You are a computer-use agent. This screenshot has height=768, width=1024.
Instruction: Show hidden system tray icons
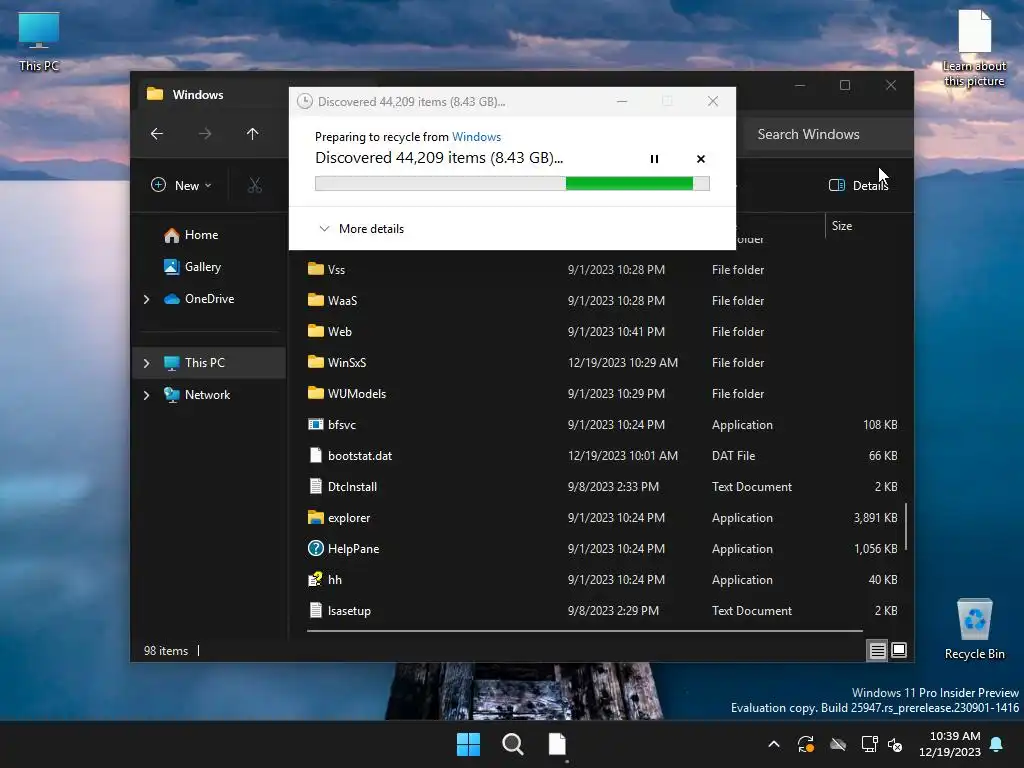(x=774, y=744)
